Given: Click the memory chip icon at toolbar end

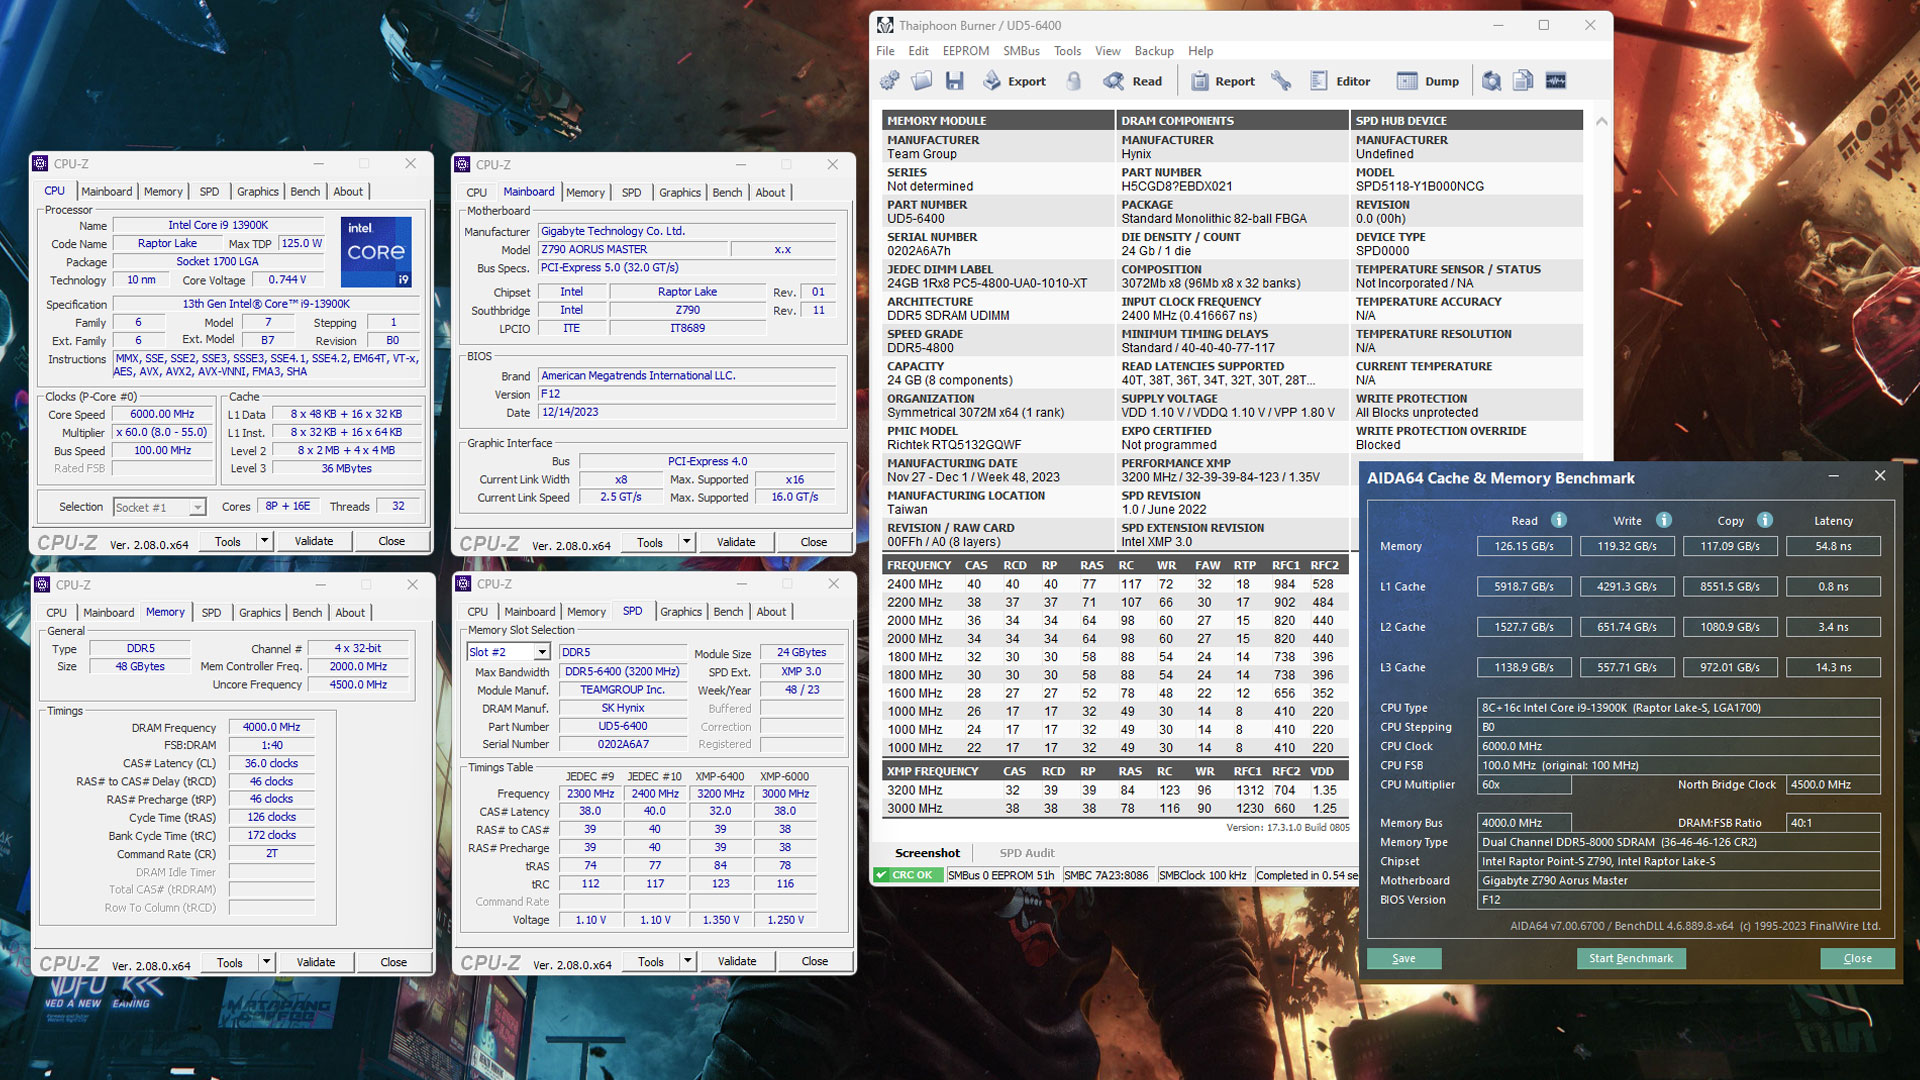Looking at the screenshot, I should pos(1556,81).
